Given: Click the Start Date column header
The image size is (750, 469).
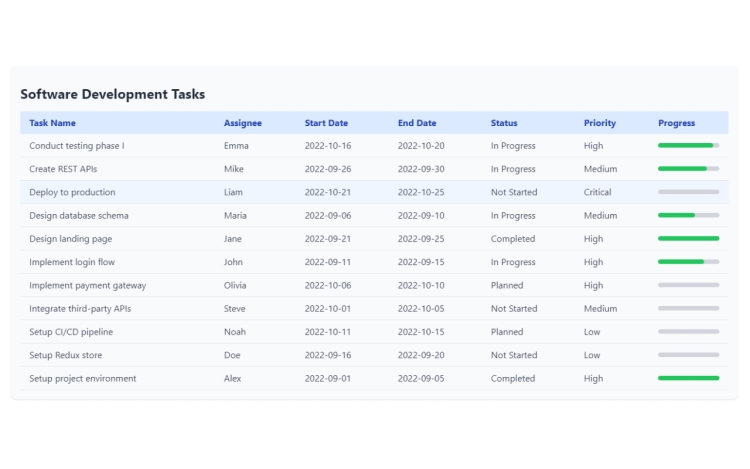Looking at the screenshot, I should (x=326, y=123).
